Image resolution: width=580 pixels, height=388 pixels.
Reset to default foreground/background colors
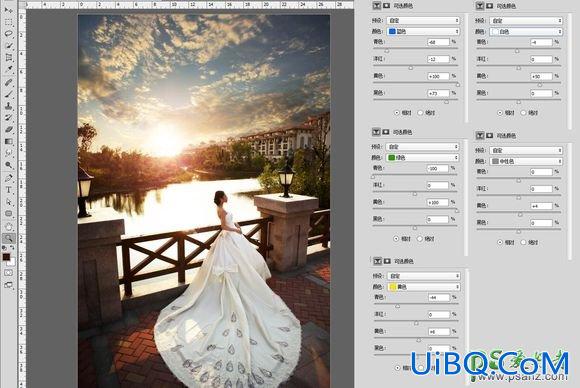(4, 248)
